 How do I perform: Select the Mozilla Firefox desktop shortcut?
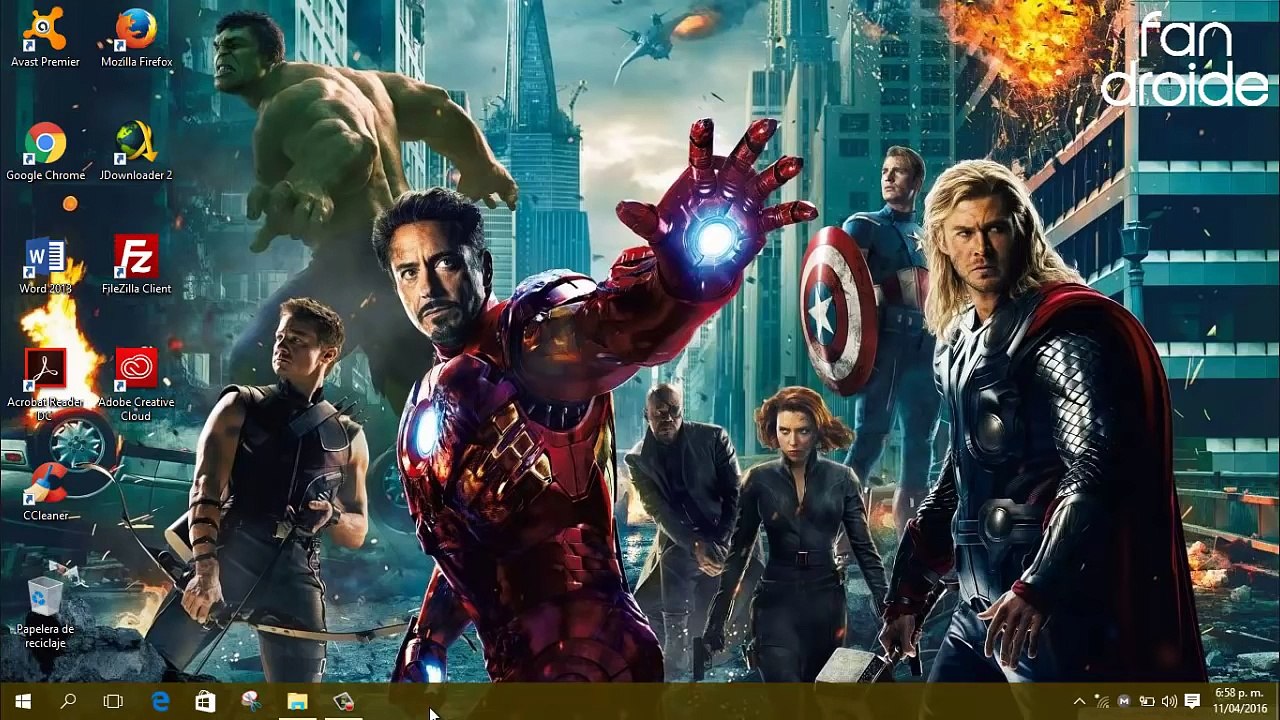point(136,38)
